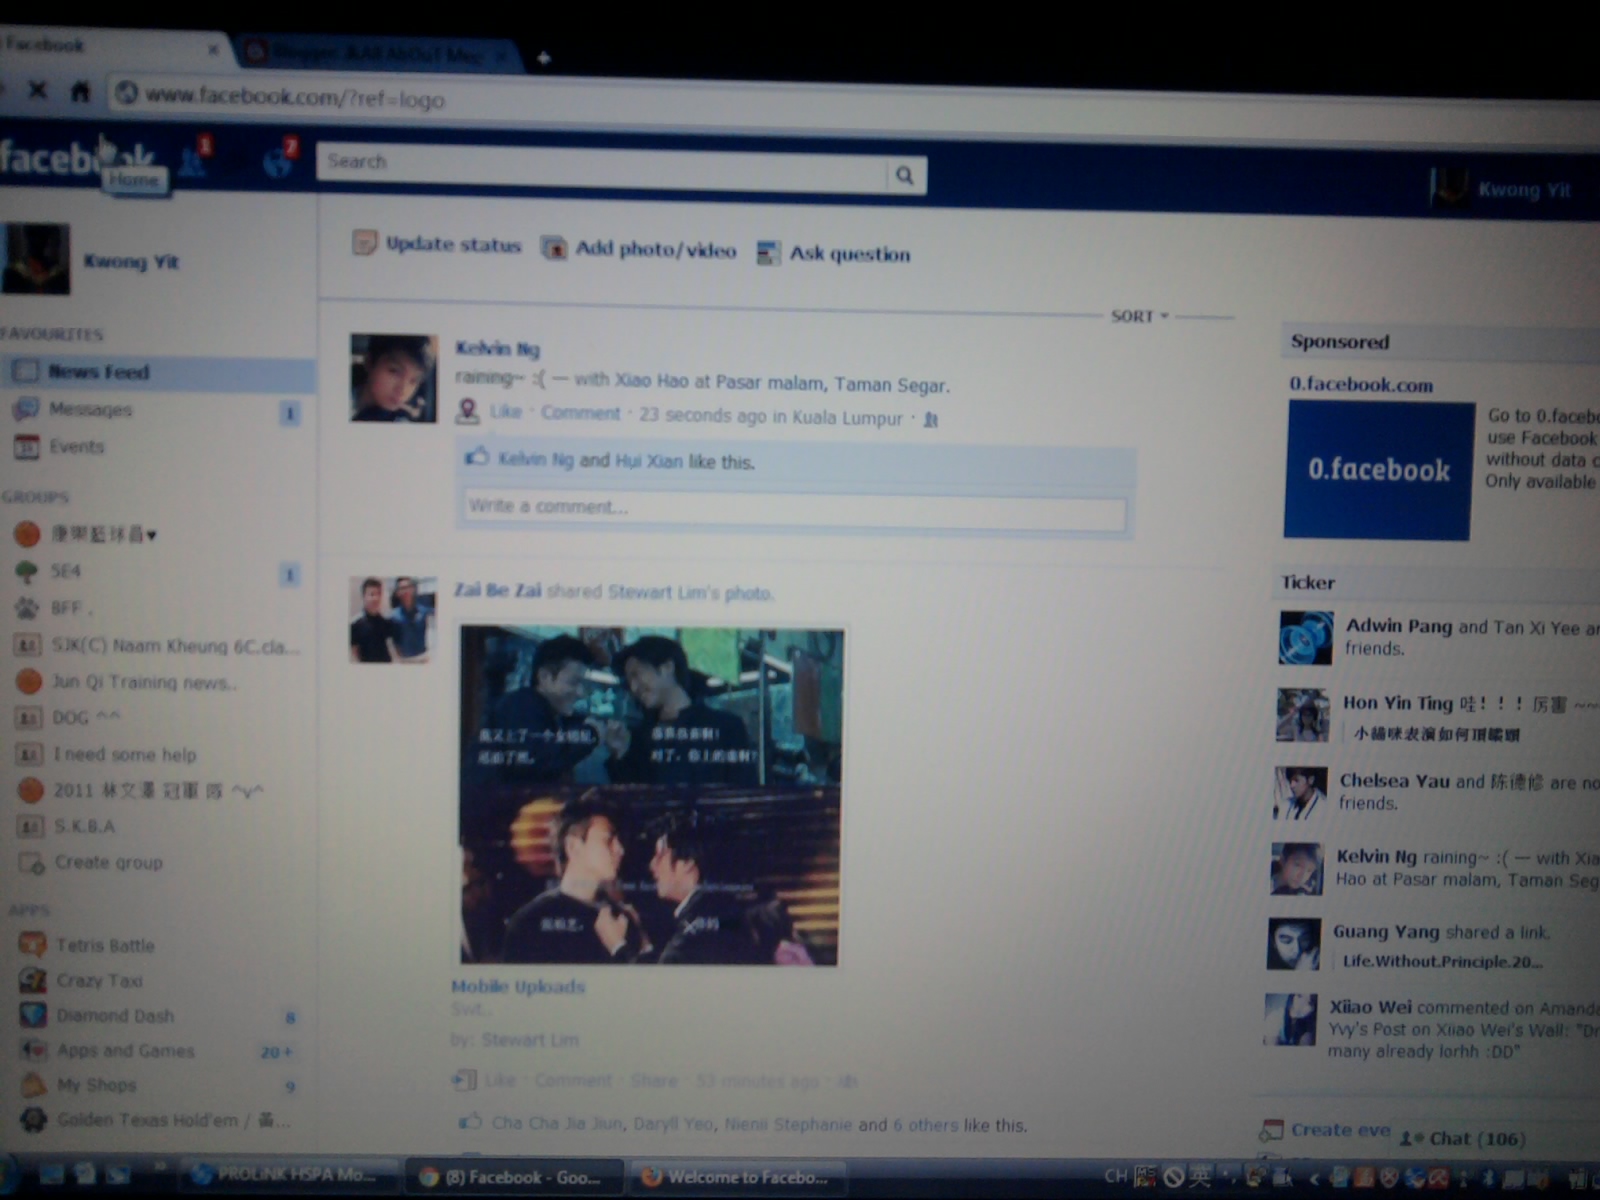Switch to Welcome to Facebook taskbar item
The width and height of the screenshot is (1600, 1200).
click(736, 1177)
